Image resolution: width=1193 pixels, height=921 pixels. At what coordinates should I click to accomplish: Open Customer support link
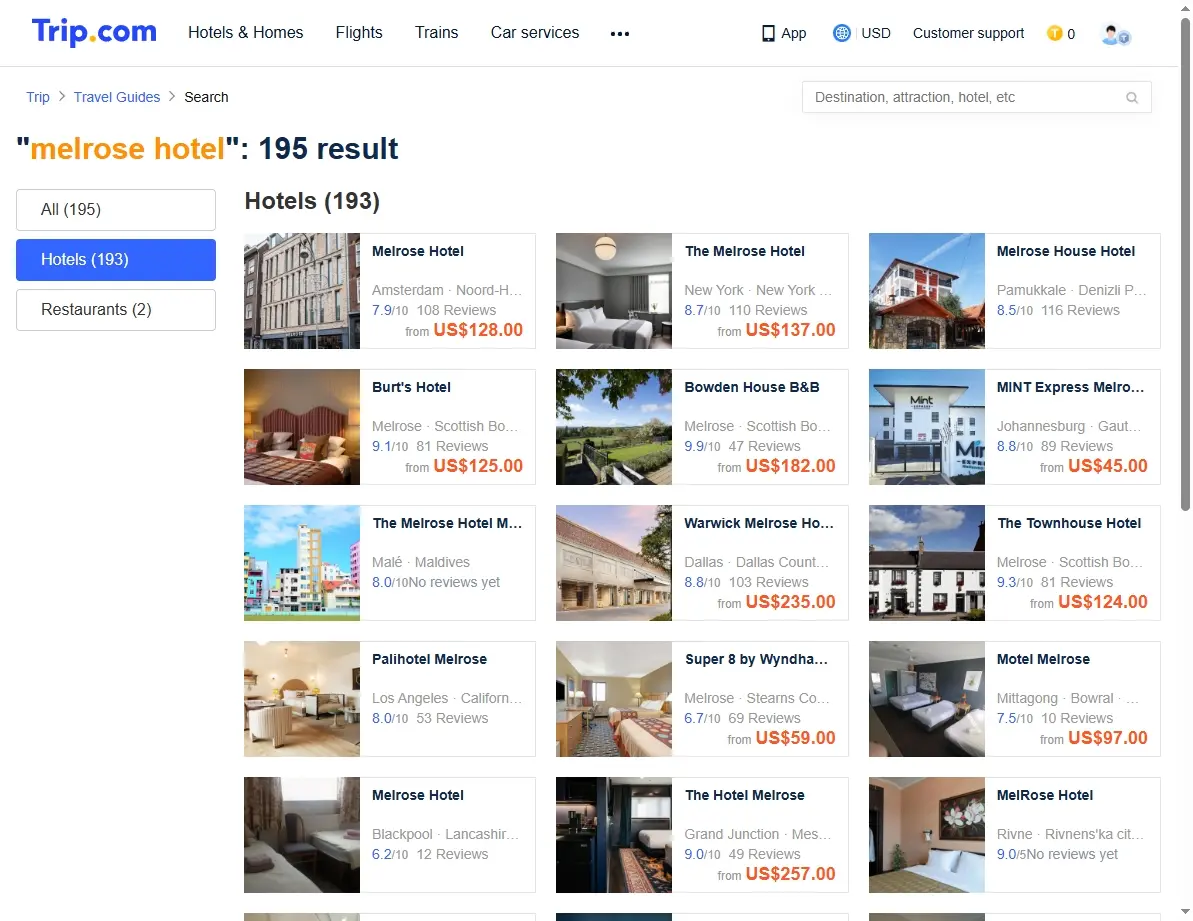[x=969, y=33]
